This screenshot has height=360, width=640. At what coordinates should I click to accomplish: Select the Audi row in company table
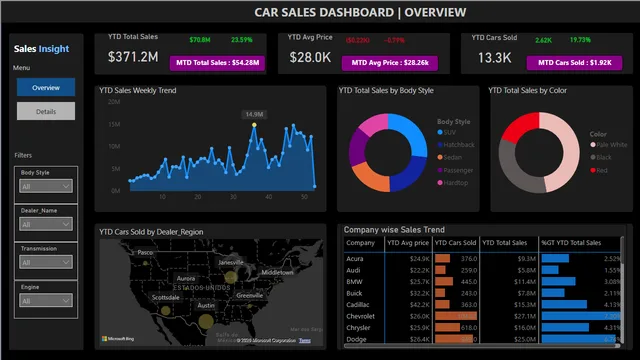[482, 270]
